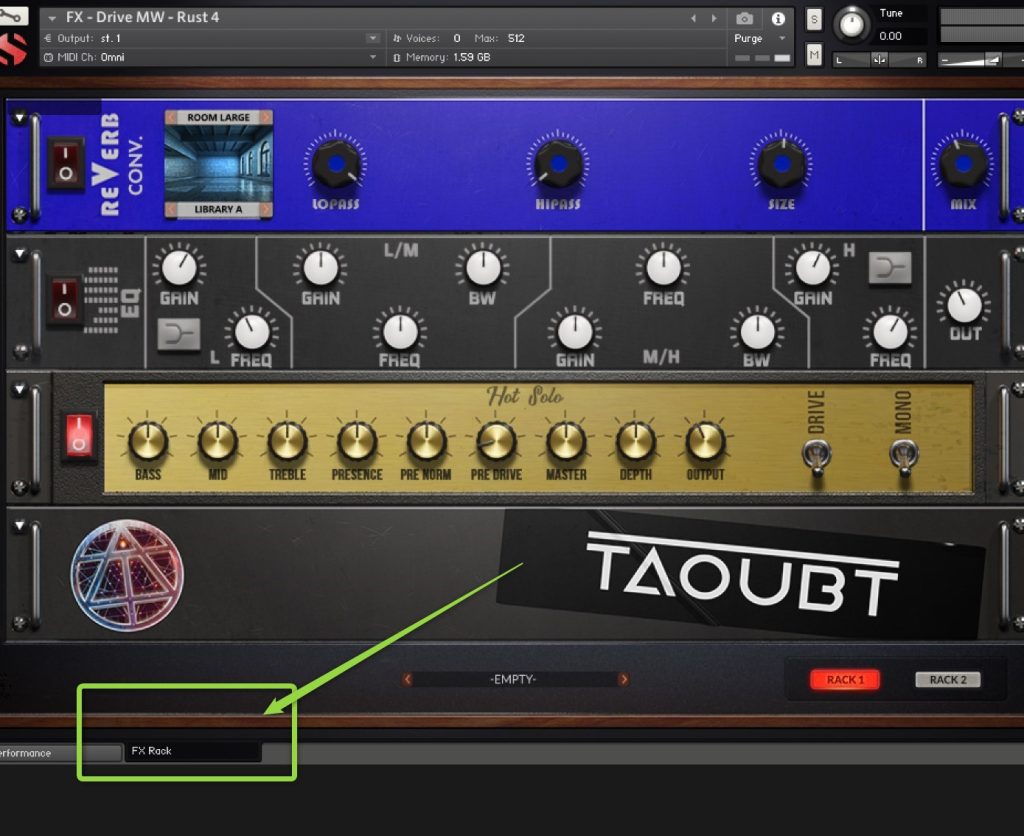The height and width of the screenshot is (836, 1024).
Task: Toggle the EQ power switch
Action: [x=65, y=301]
